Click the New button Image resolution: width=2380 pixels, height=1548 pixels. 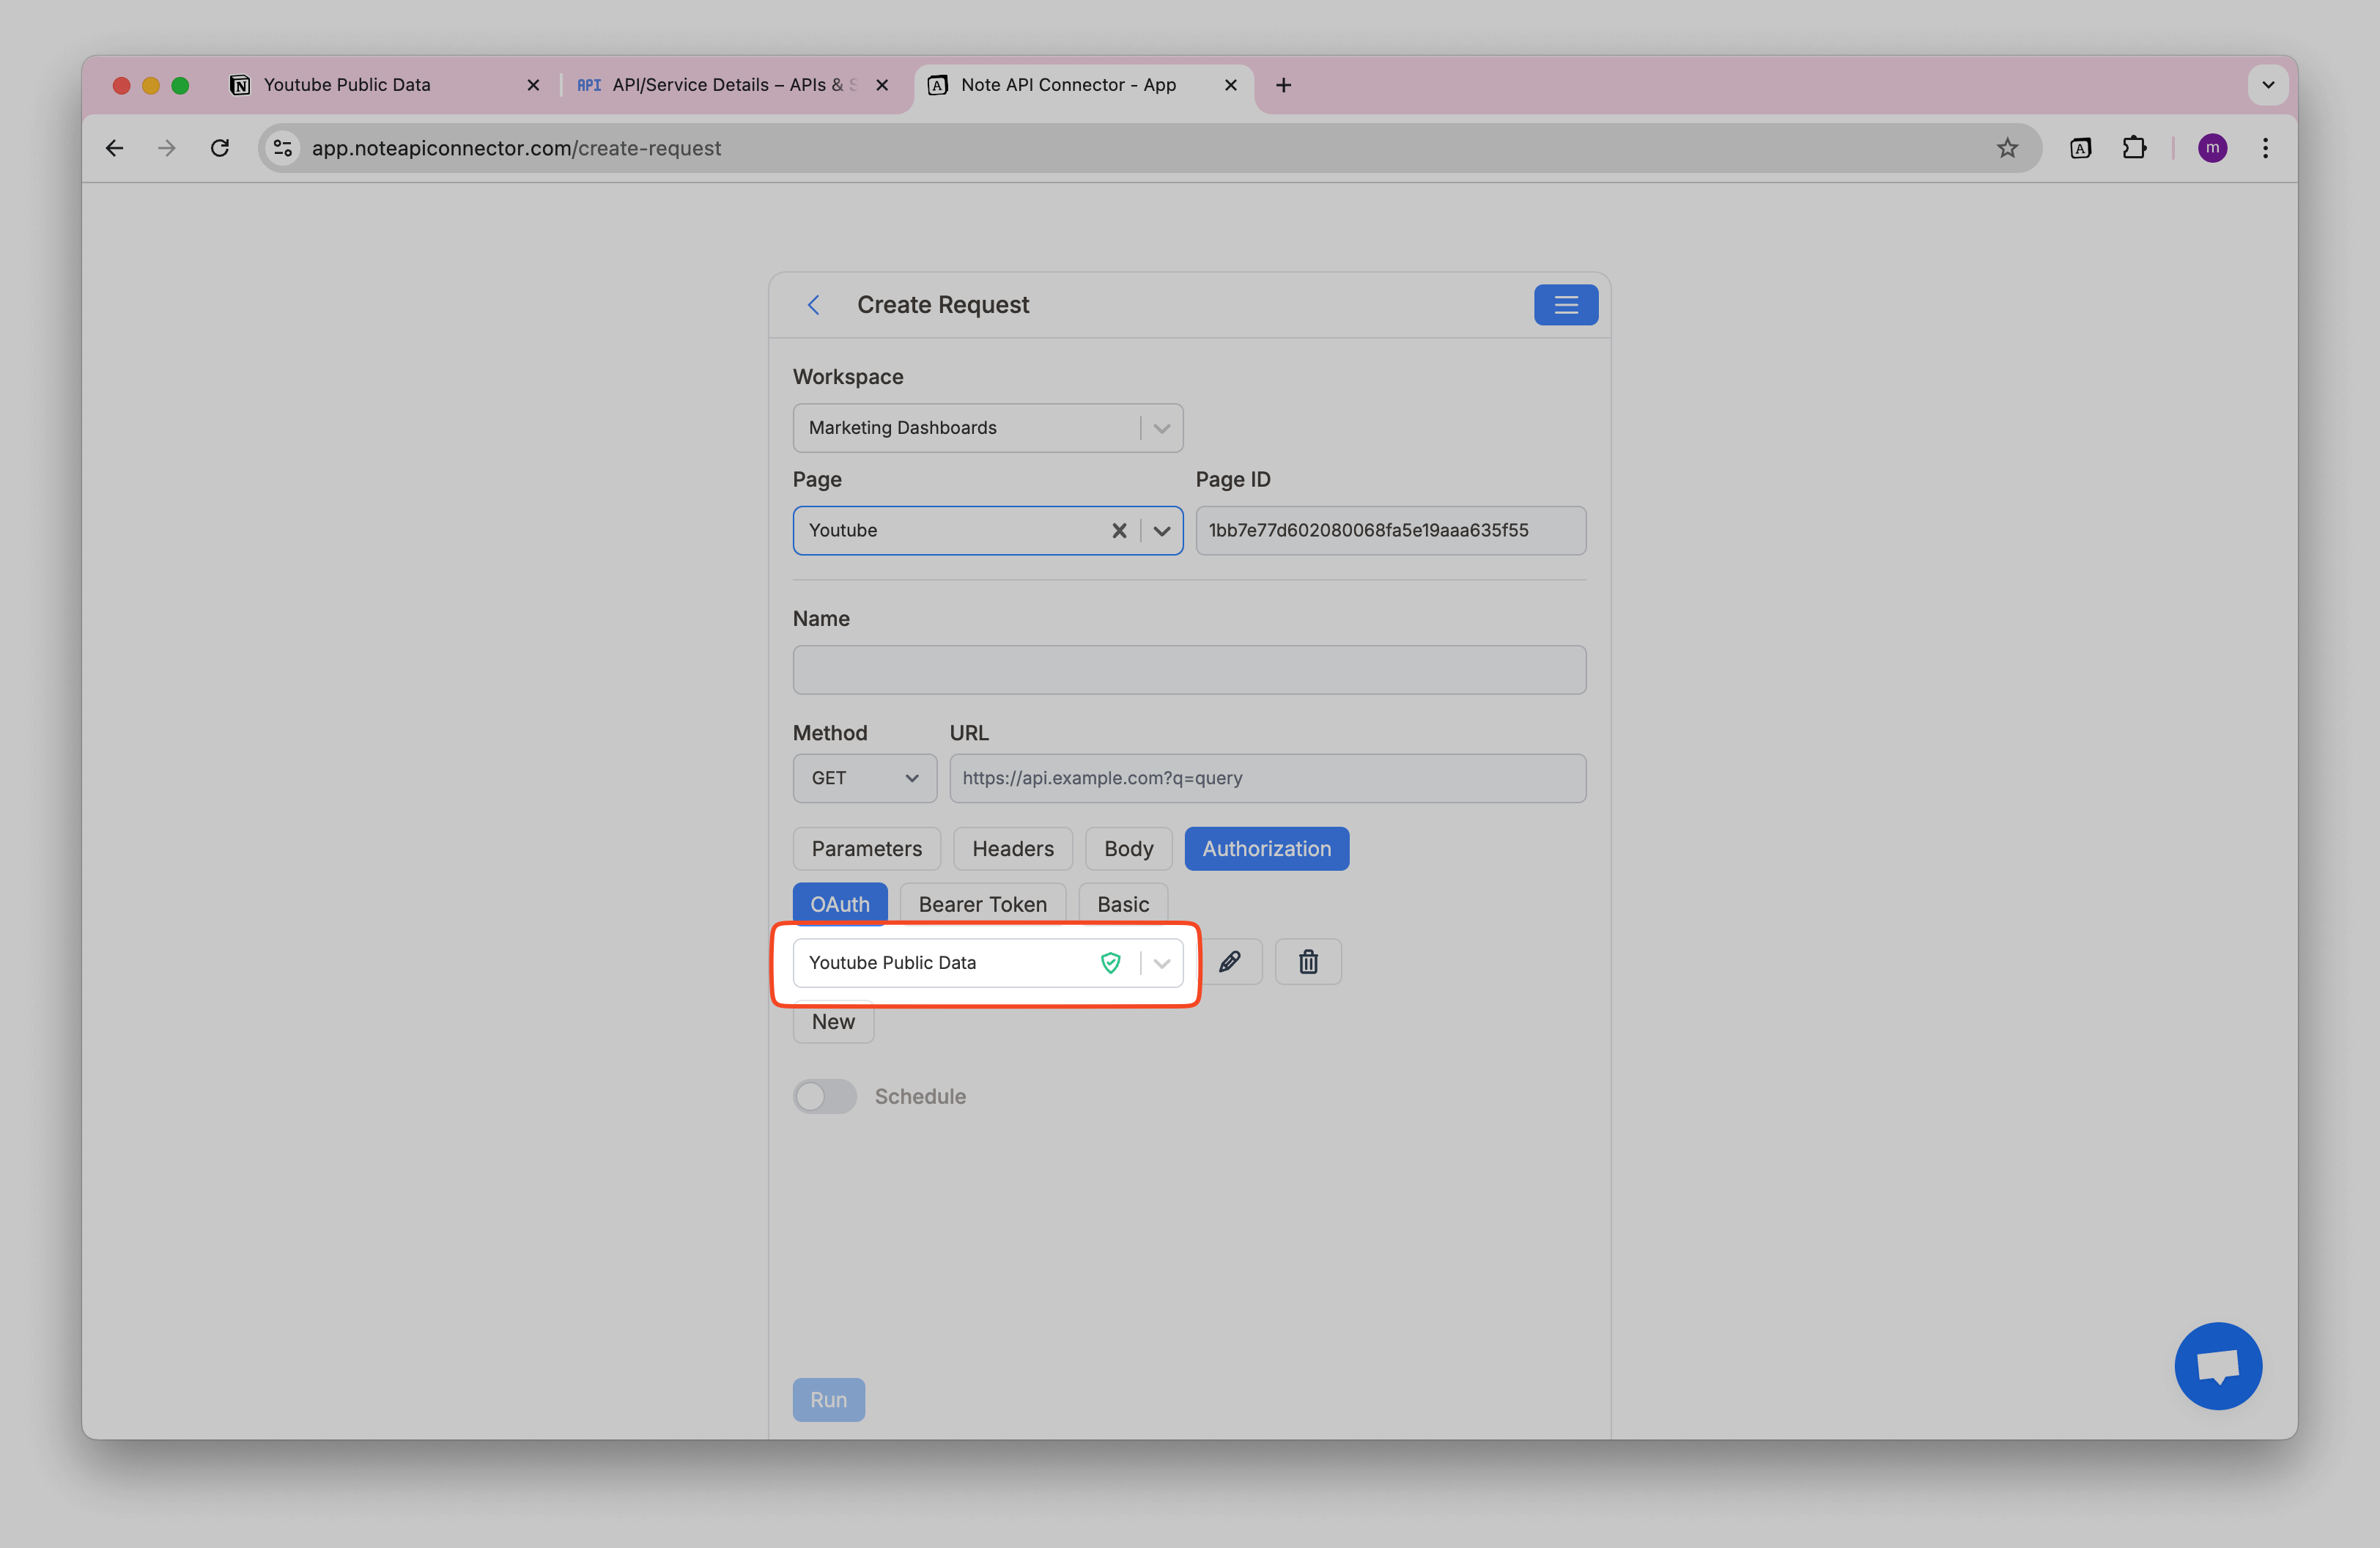tap(833, 1022)
